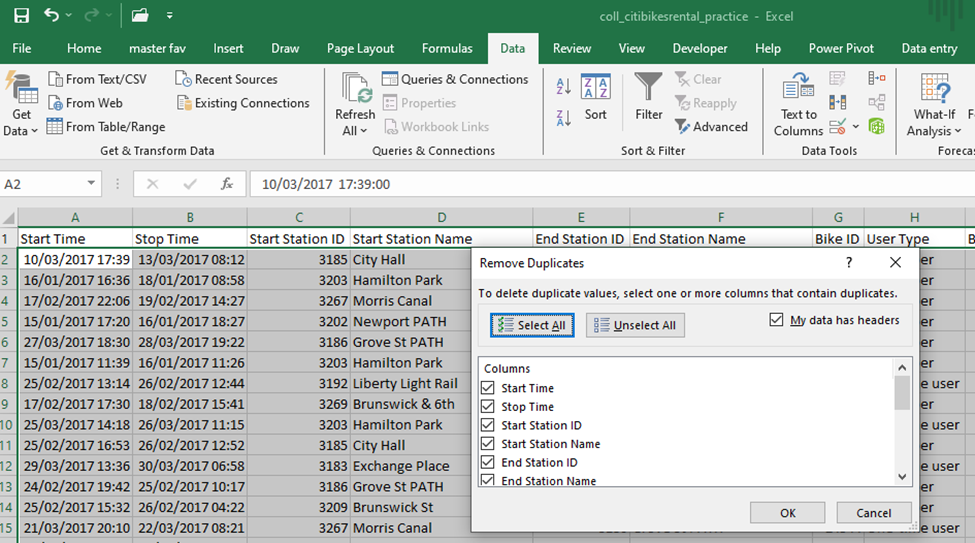Click Queries & Connections icon
The height and width of the screenshot is (543, 975).
coord(389,79)
